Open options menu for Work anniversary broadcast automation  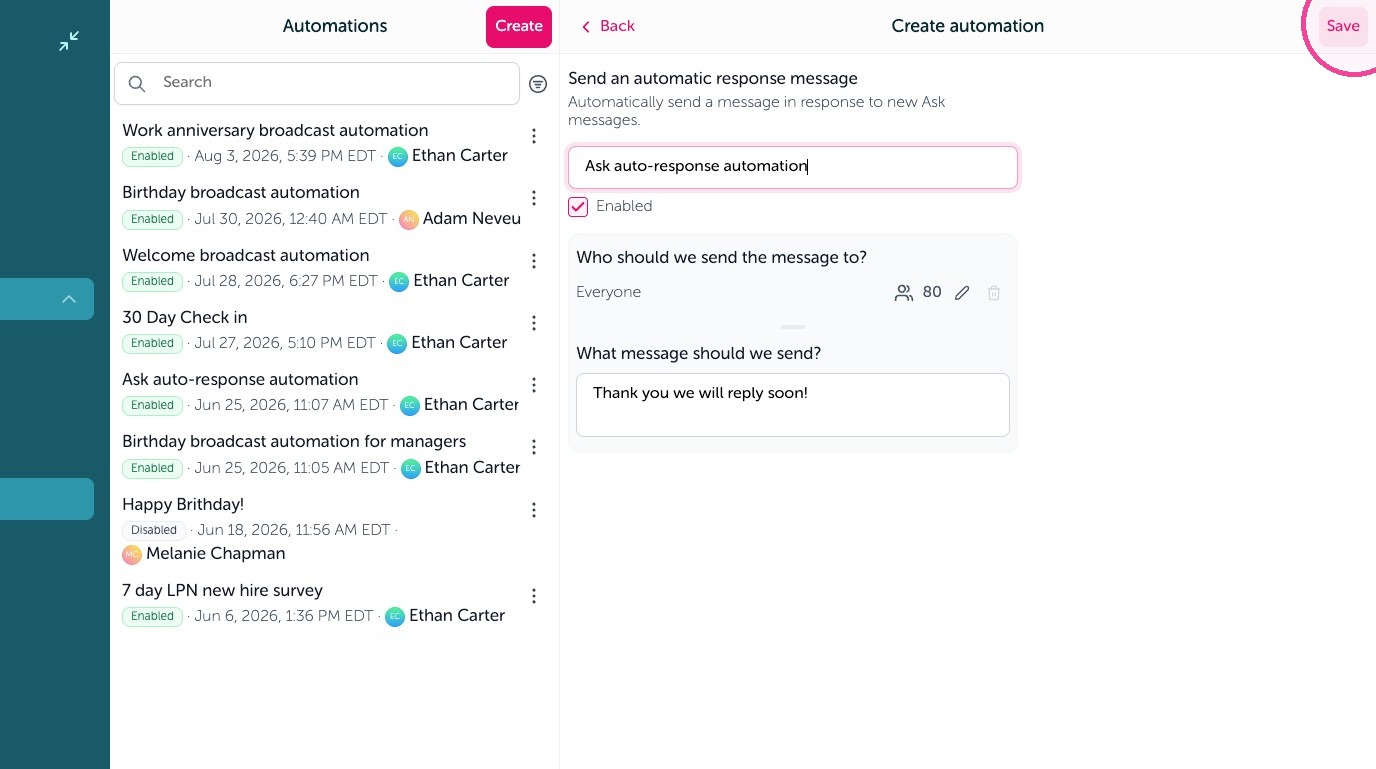coord(534,136)
